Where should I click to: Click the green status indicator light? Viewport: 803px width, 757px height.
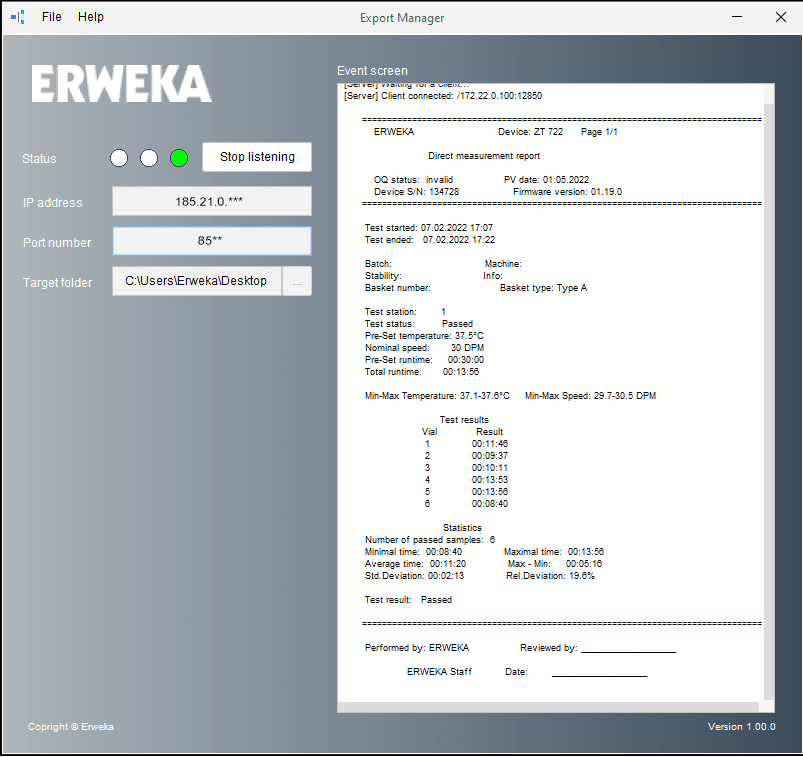click(x=179, y=158)
